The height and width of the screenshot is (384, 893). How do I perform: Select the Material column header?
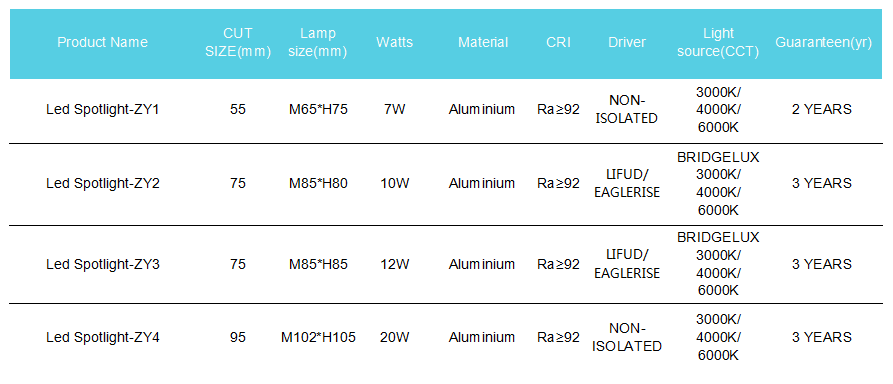(x=483, y=42)
